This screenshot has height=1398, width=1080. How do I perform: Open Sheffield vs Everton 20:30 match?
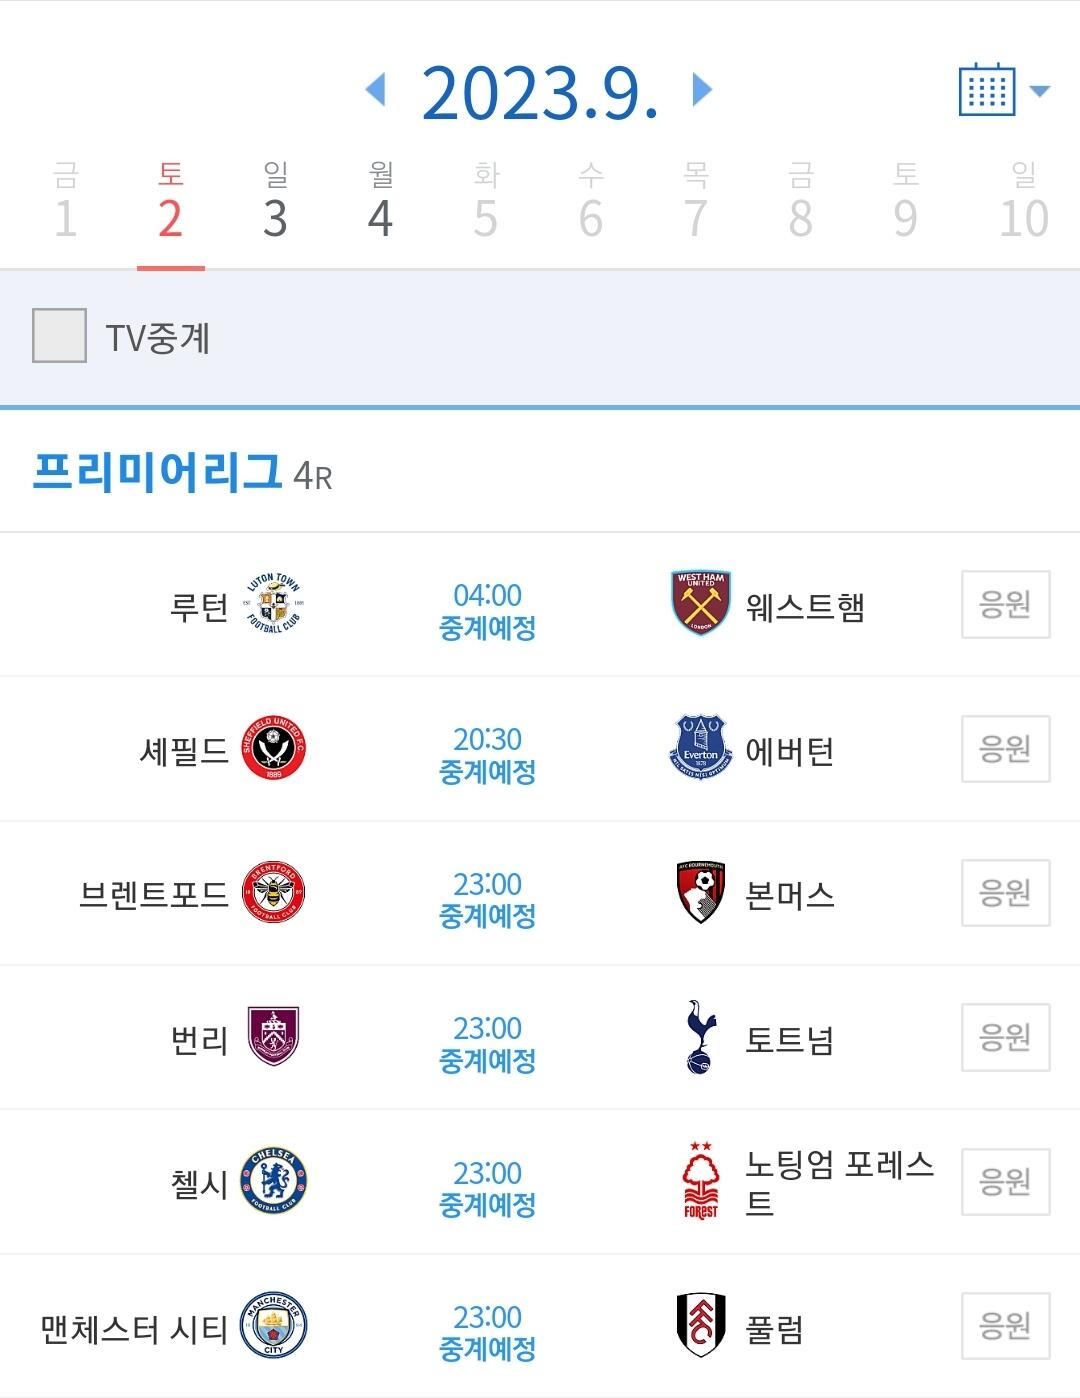(x=487, y=754)
